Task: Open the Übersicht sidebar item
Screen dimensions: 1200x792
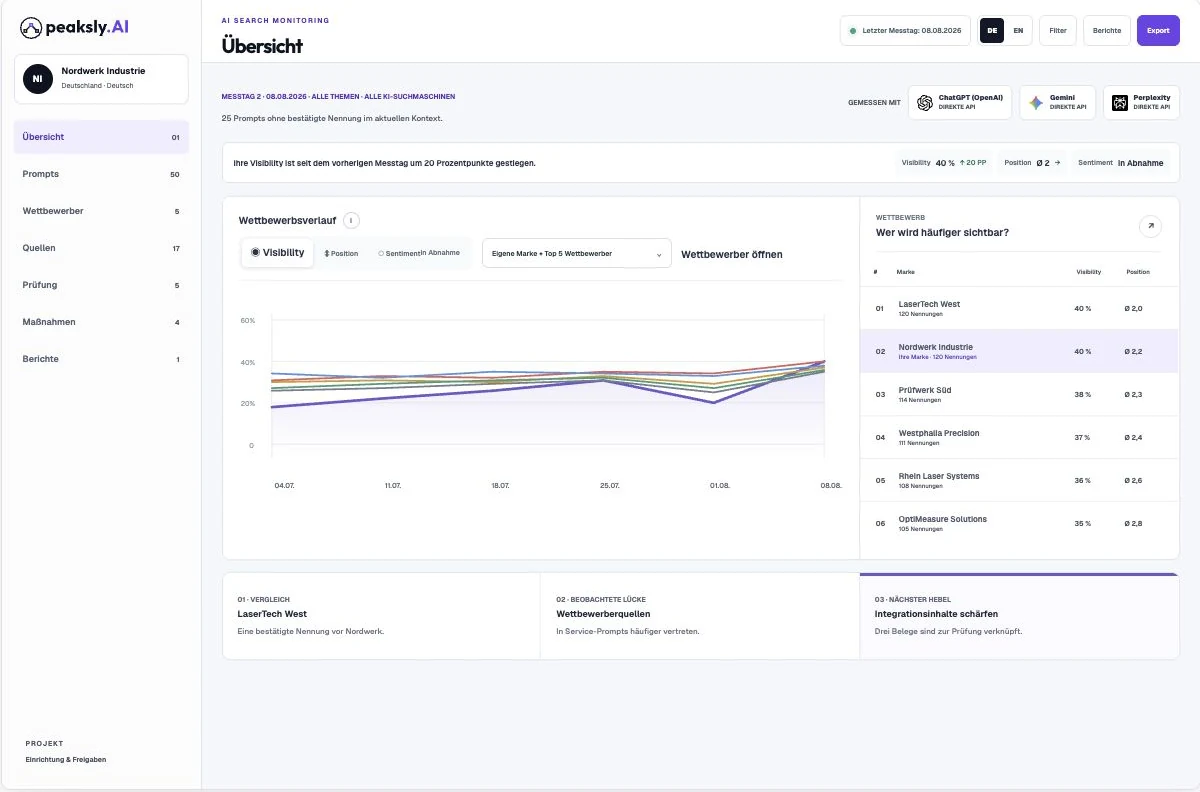Action: (x=101, y=137)
